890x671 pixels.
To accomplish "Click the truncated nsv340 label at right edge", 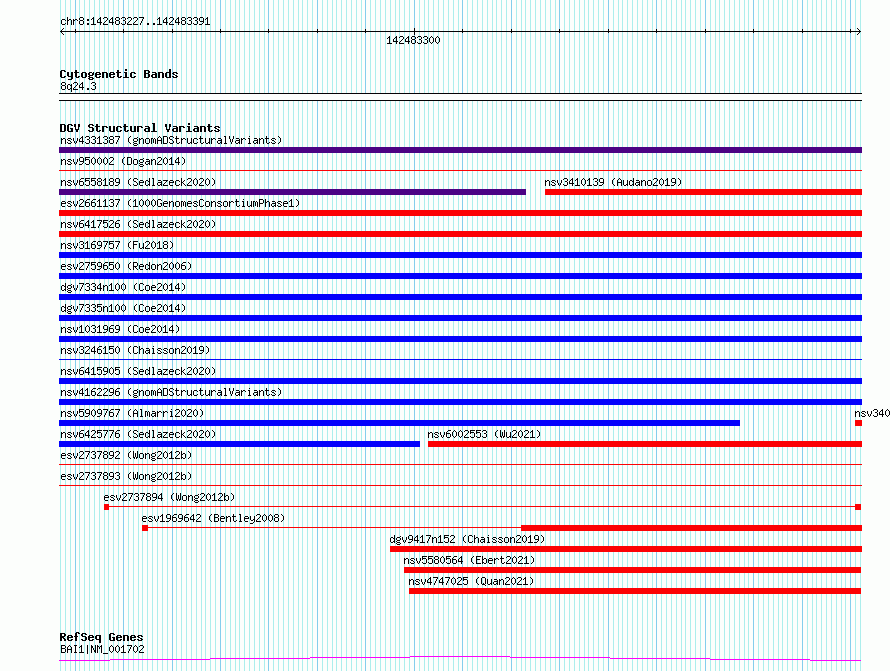I will coord(872,413).
